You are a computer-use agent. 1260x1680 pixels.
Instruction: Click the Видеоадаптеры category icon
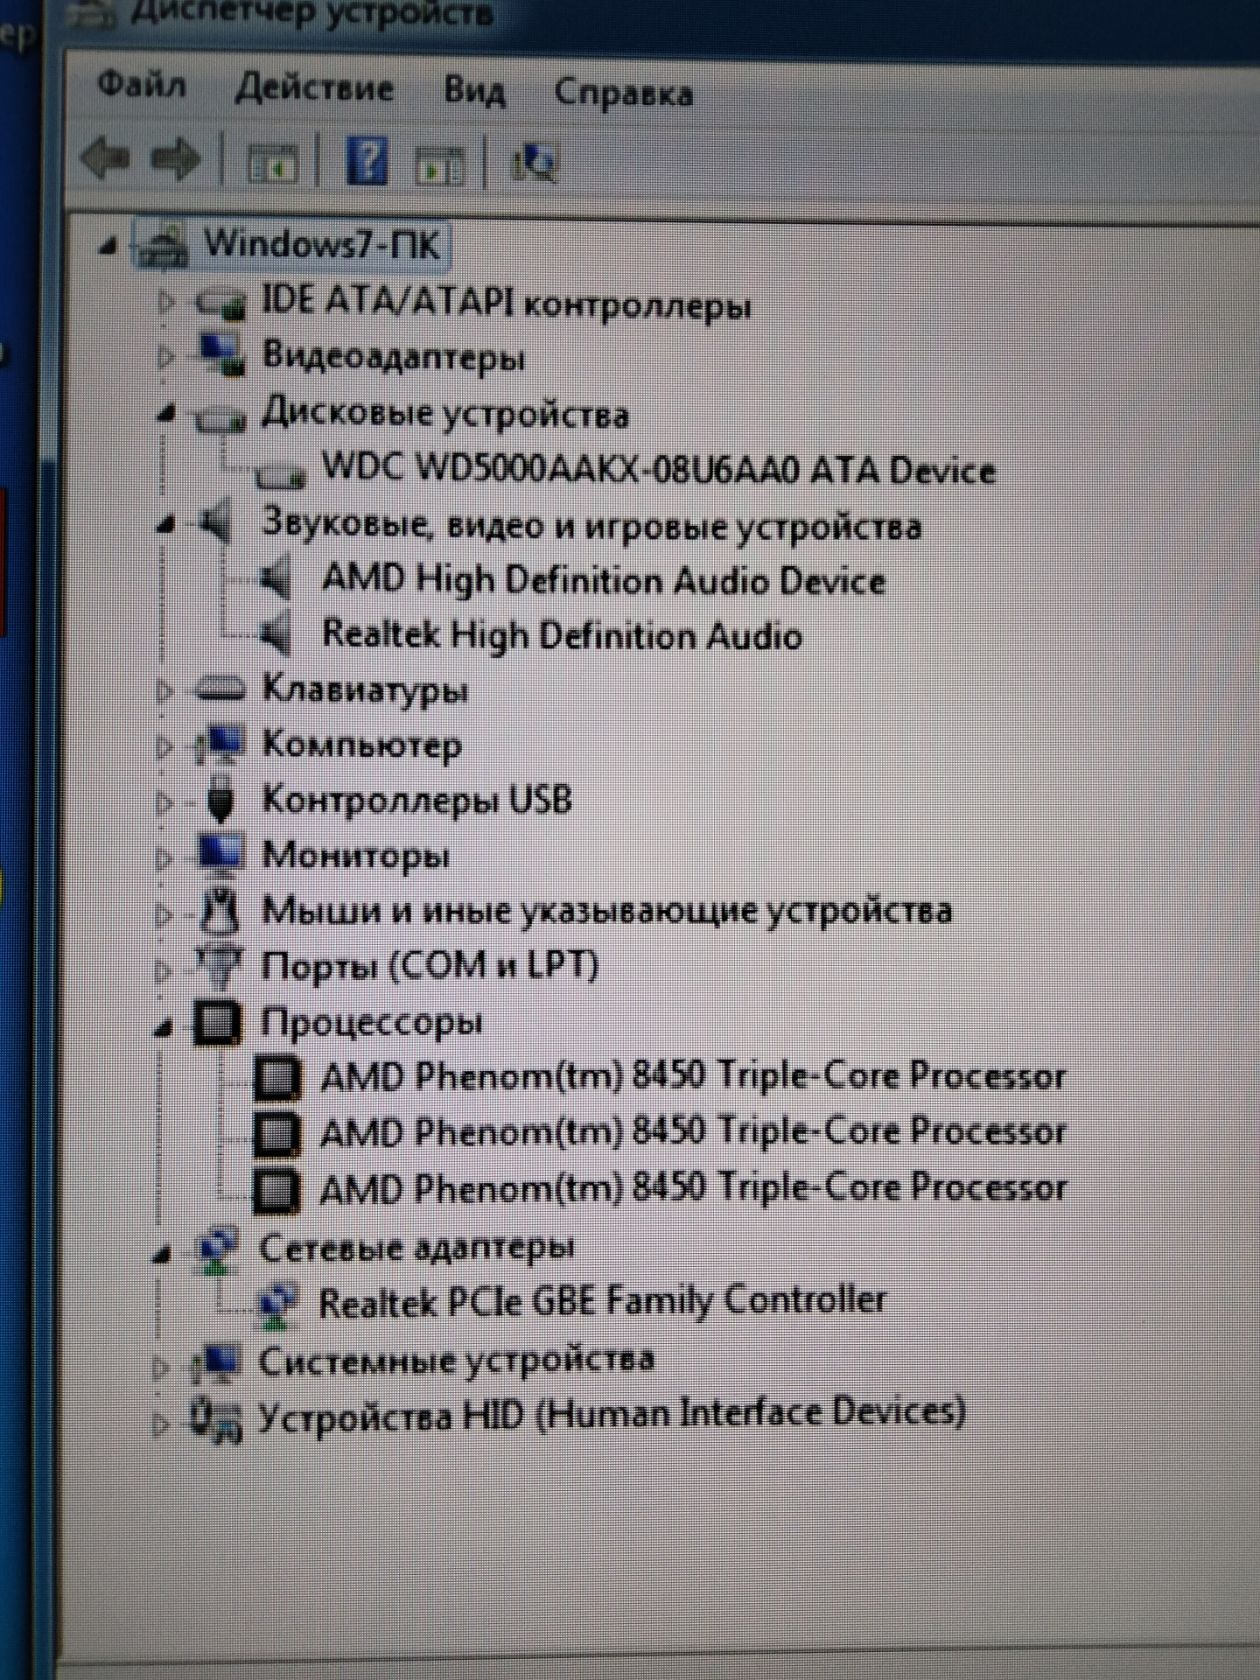point(220,356)
